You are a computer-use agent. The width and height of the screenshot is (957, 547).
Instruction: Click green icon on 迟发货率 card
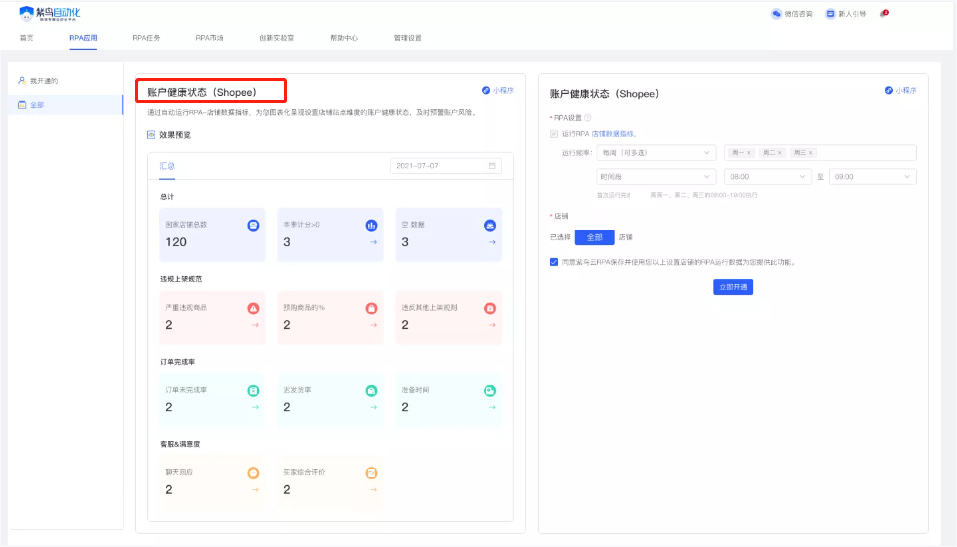pos(371,391)
